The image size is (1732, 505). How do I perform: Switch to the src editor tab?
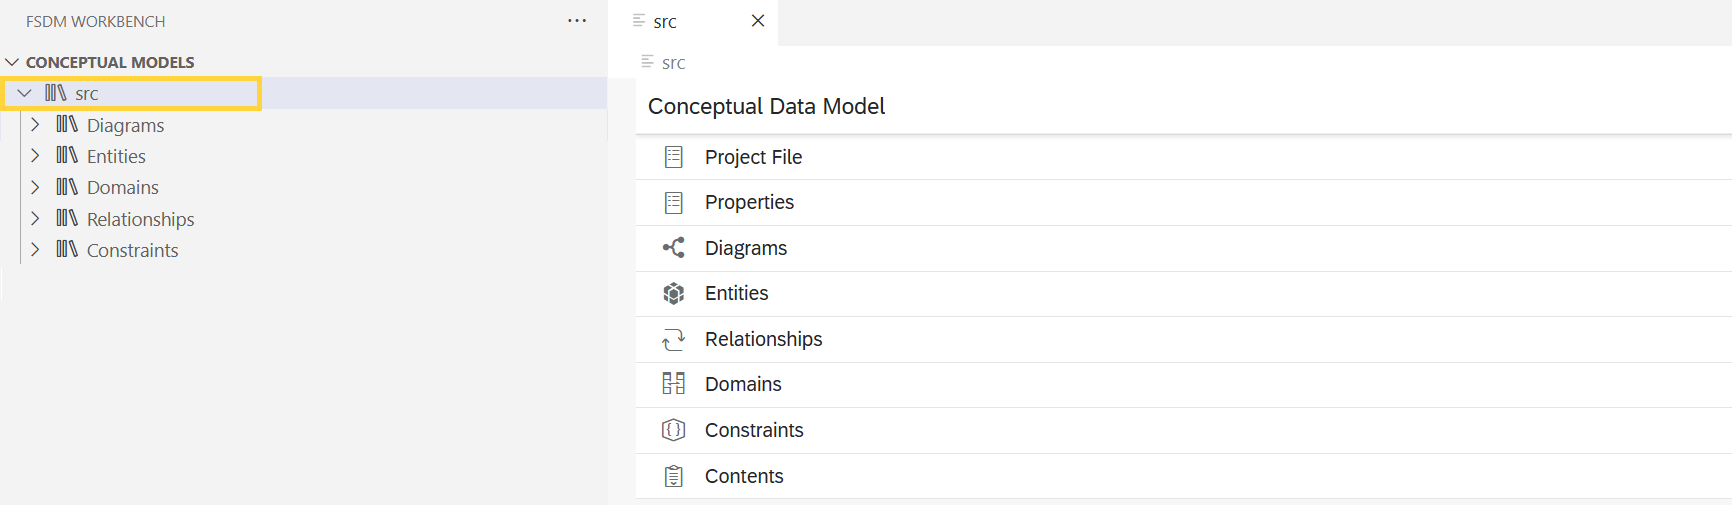[665, 22]
